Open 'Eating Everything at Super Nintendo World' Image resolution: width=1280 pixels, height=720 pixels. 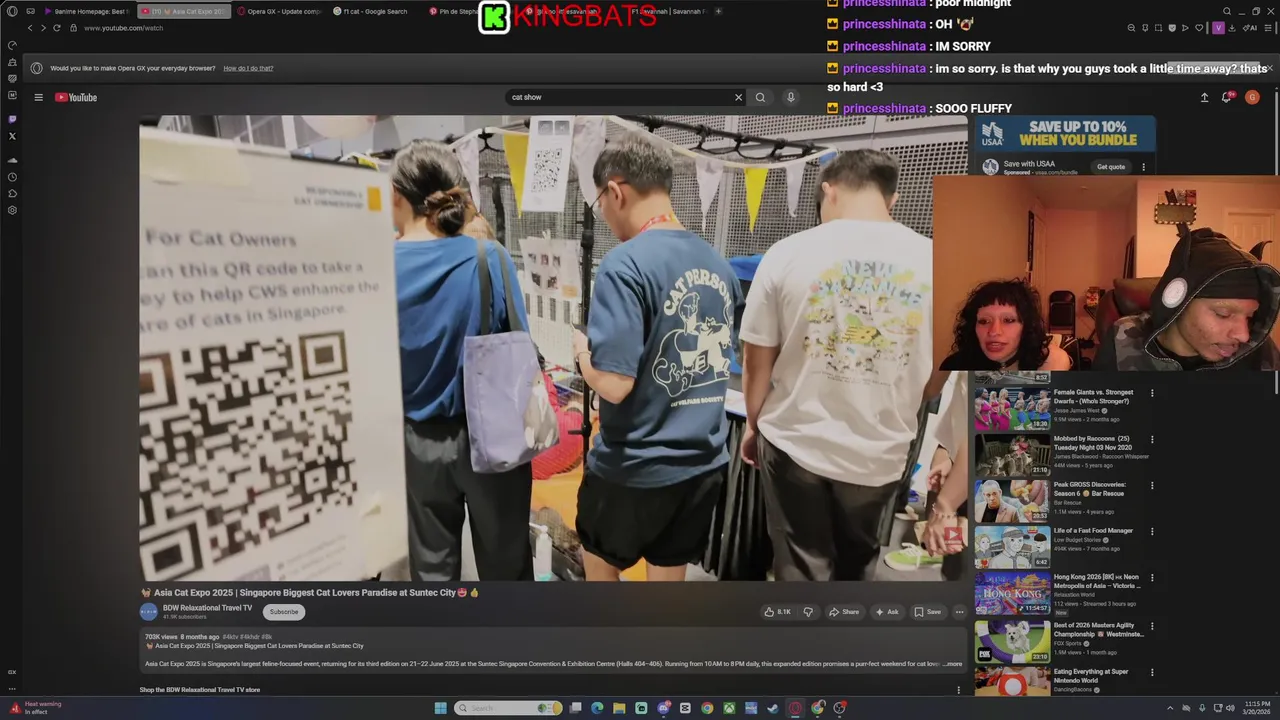coord(1090,676)
